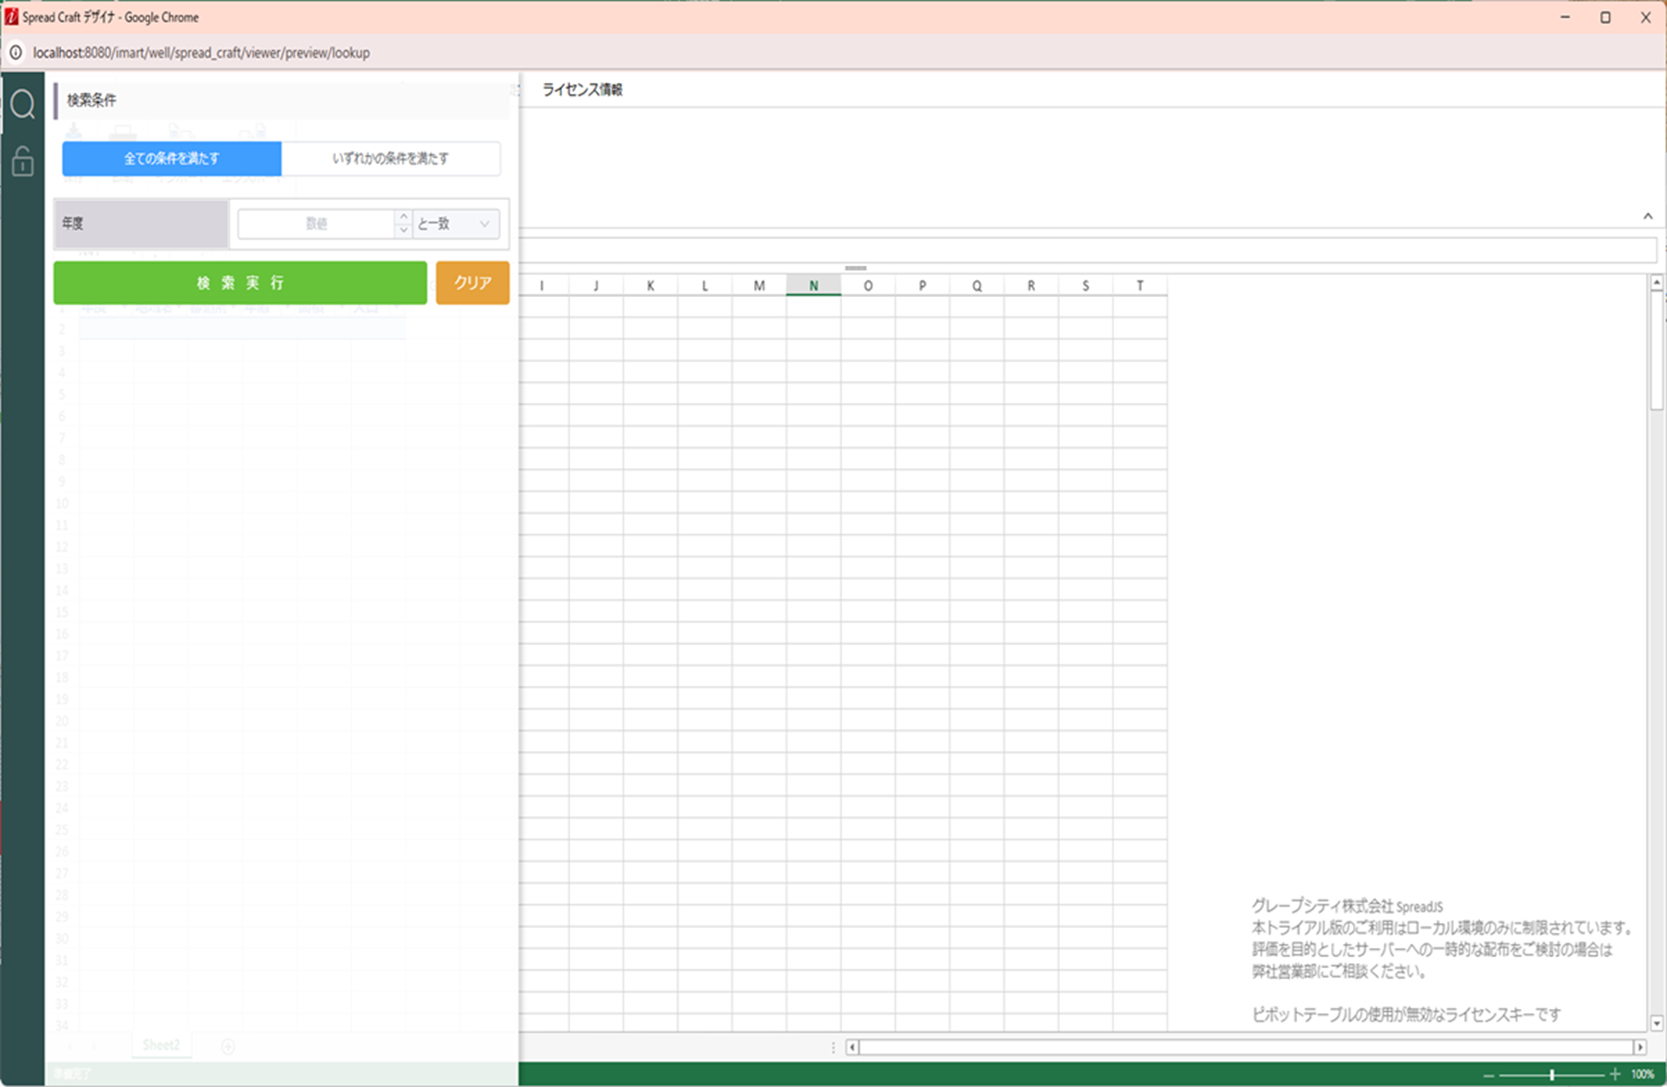The width and height of the screenshot is (1667, 1087).
Task: Open the ライセンス情報 tab
Action: 582,90
